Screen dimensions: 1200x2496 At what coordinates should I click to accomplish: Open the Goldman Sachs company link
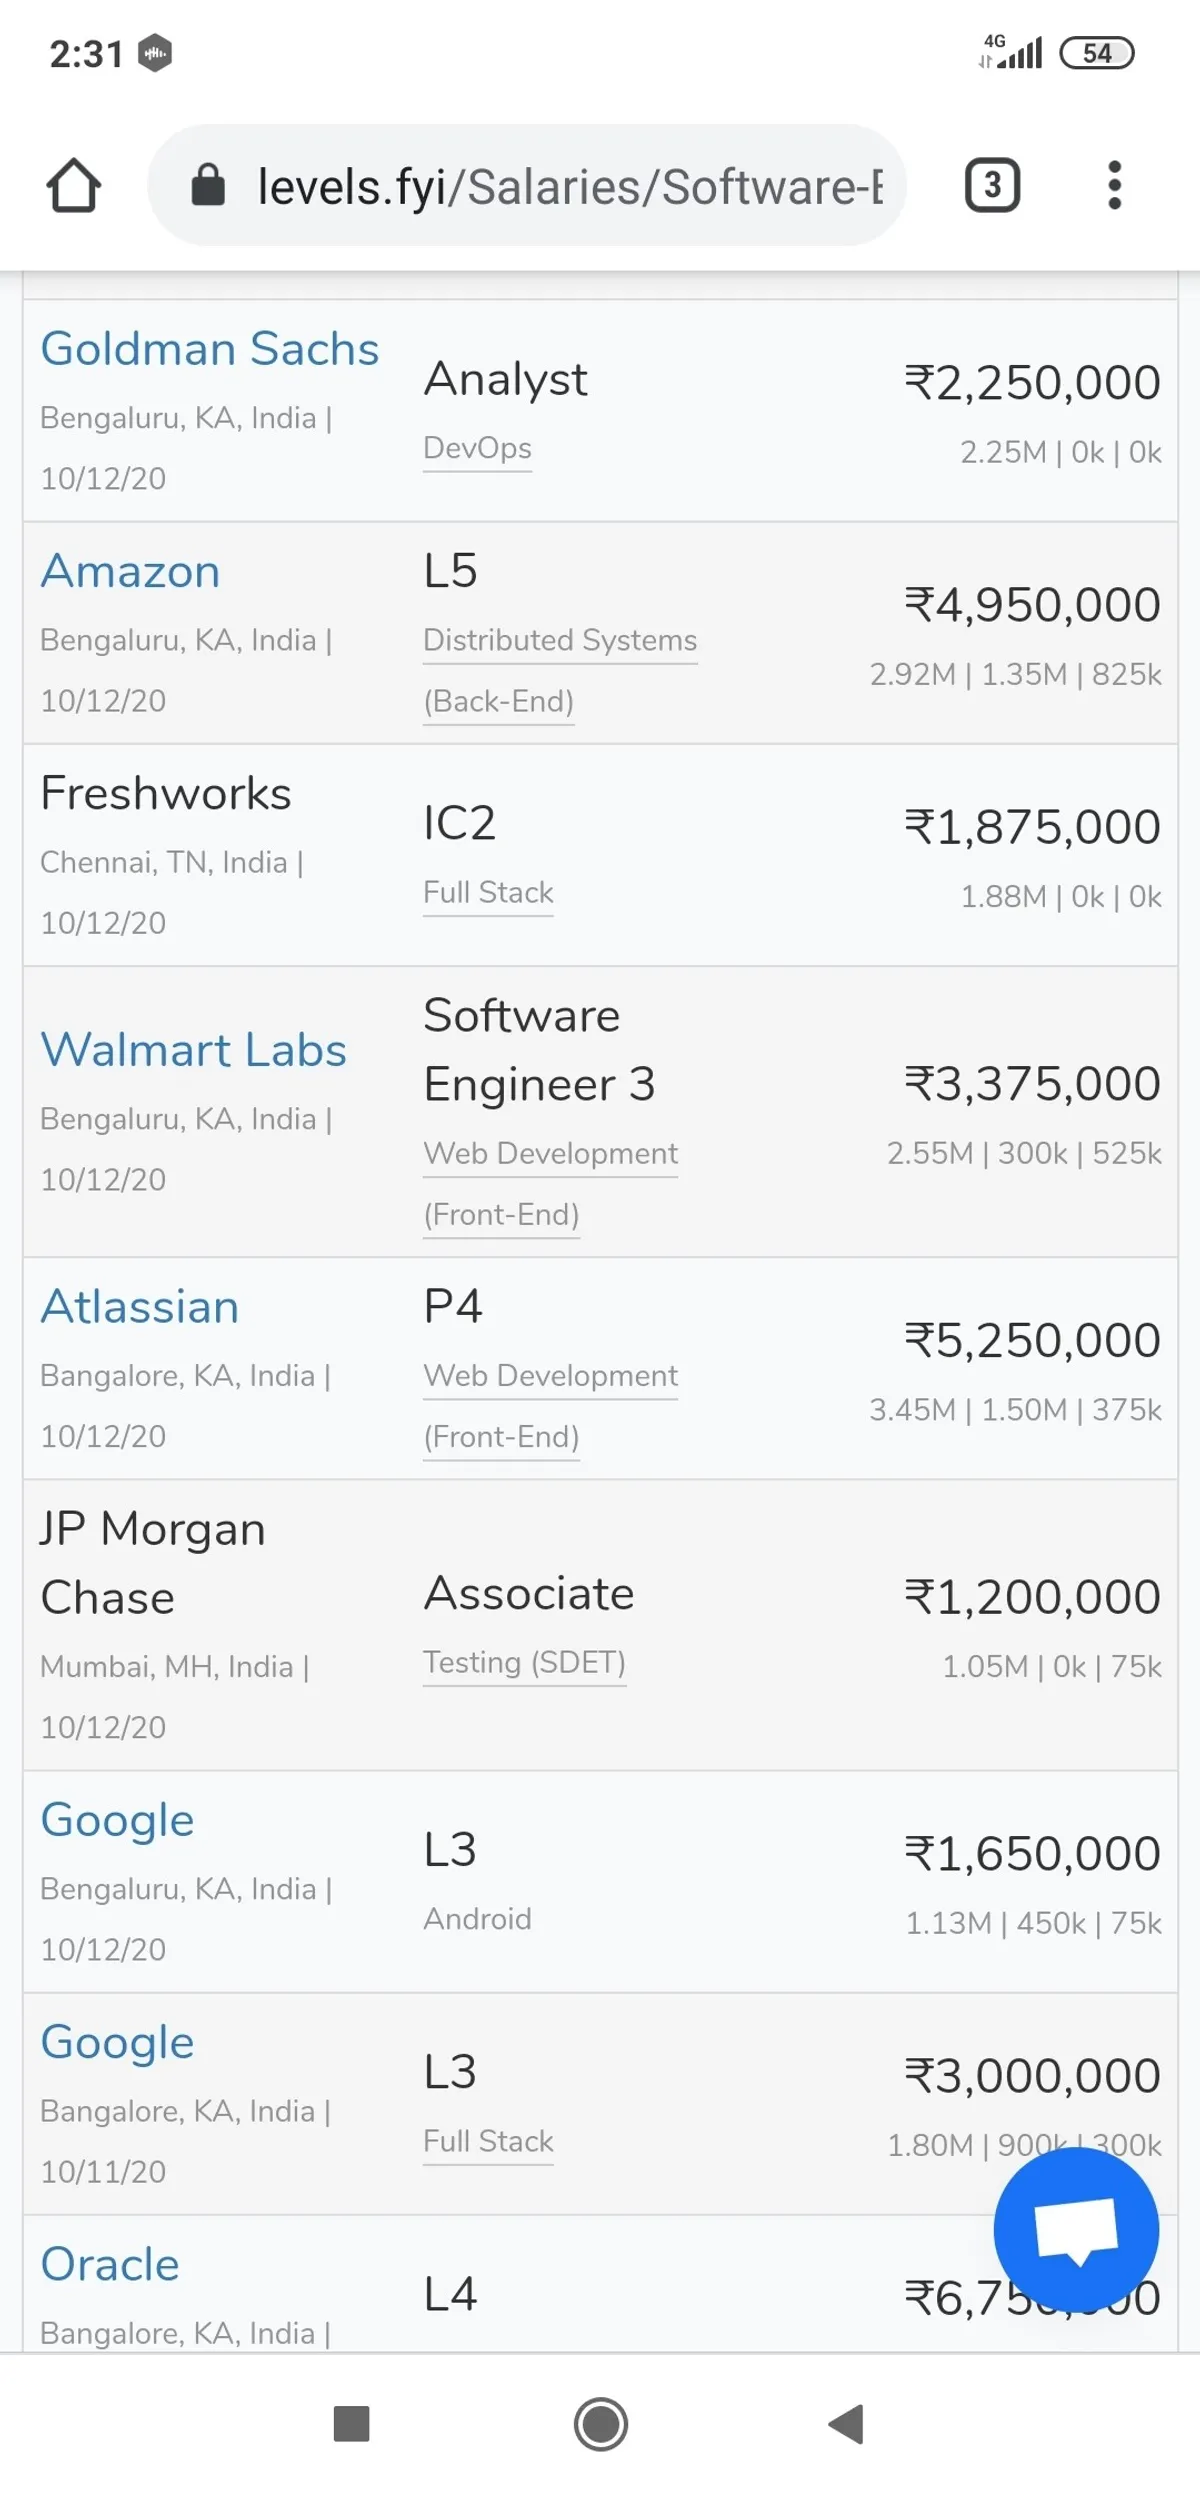coord(209,349)
